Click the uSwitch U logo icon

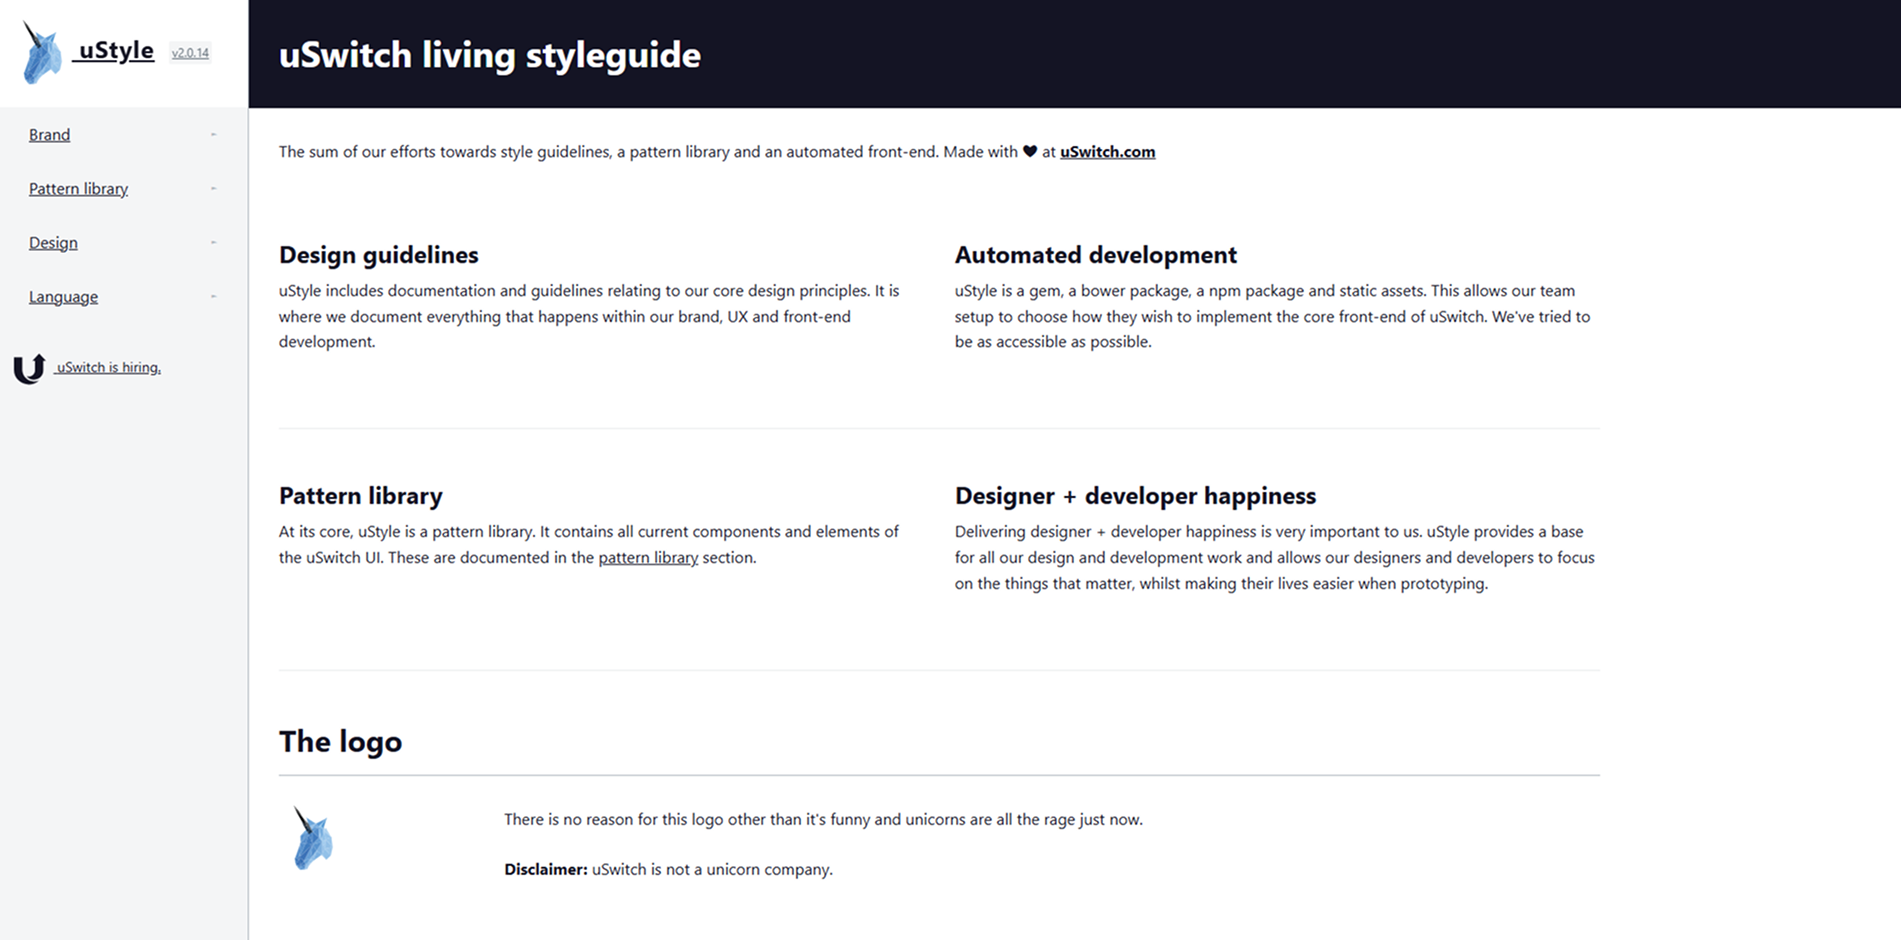click(29, 368)
